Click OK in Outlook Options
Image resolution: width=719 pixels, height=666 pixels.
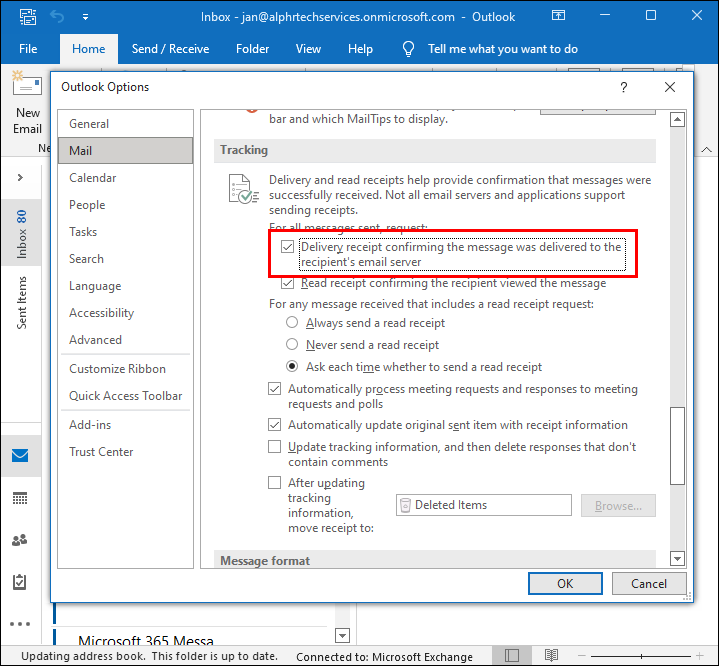click(x=565, y=583)
